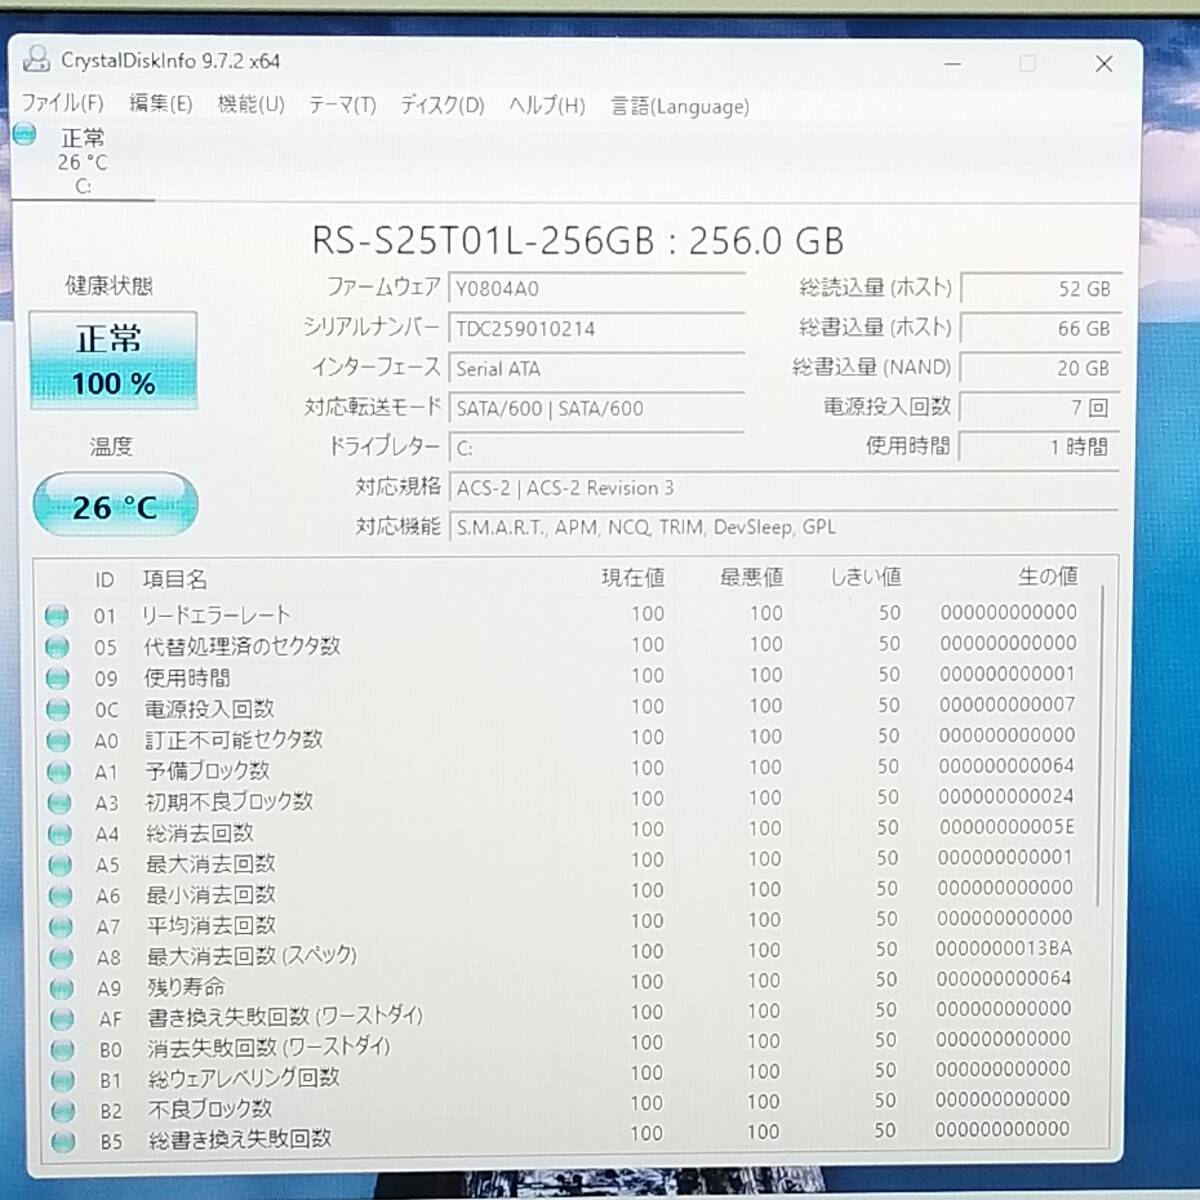
Task: Open the 編集(E) menu
Action: [160, 103]
